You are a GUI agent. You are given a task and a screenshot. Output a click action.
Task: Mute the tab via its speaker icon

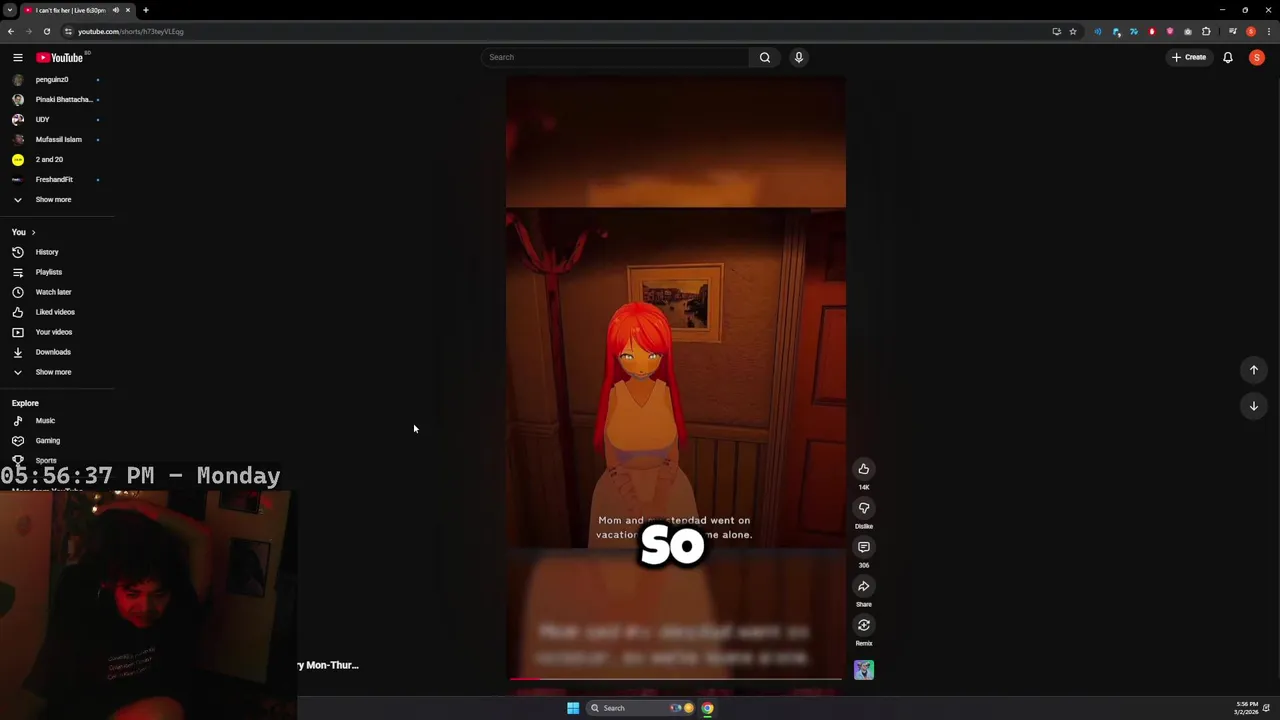[116, 10]
